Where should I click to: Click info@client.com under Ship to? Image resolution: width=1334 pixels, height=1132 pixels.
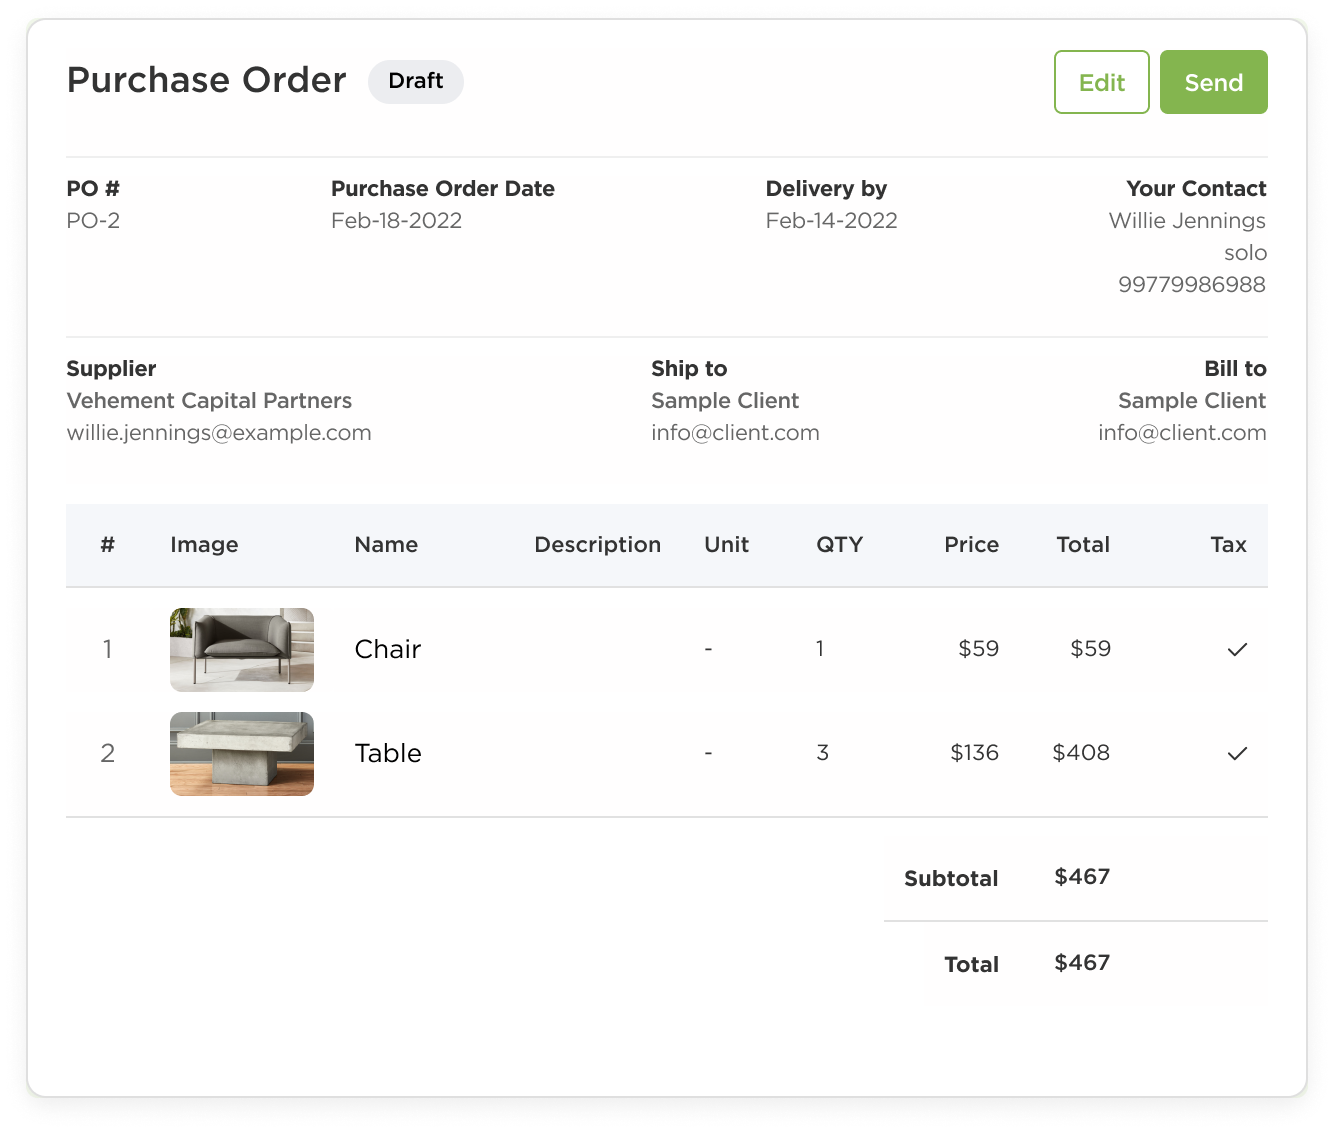click(x=735, y=432)
